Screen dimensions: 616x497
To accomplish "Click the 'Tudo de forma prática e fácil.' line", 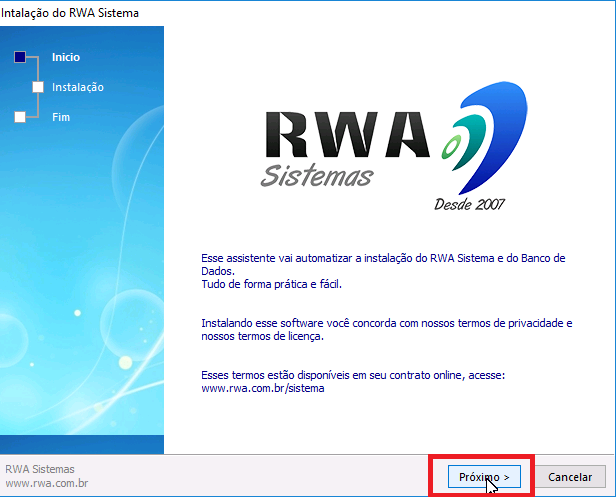I will 271,284.
